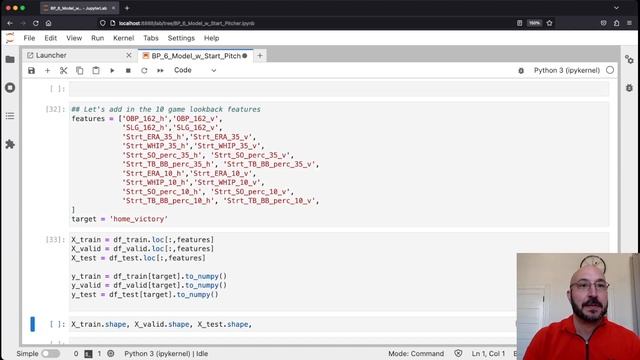Screen dimensions: 640x360
Task: Expand browser tab list chevron
Action: pyautogui.click(x=616, y=8)
